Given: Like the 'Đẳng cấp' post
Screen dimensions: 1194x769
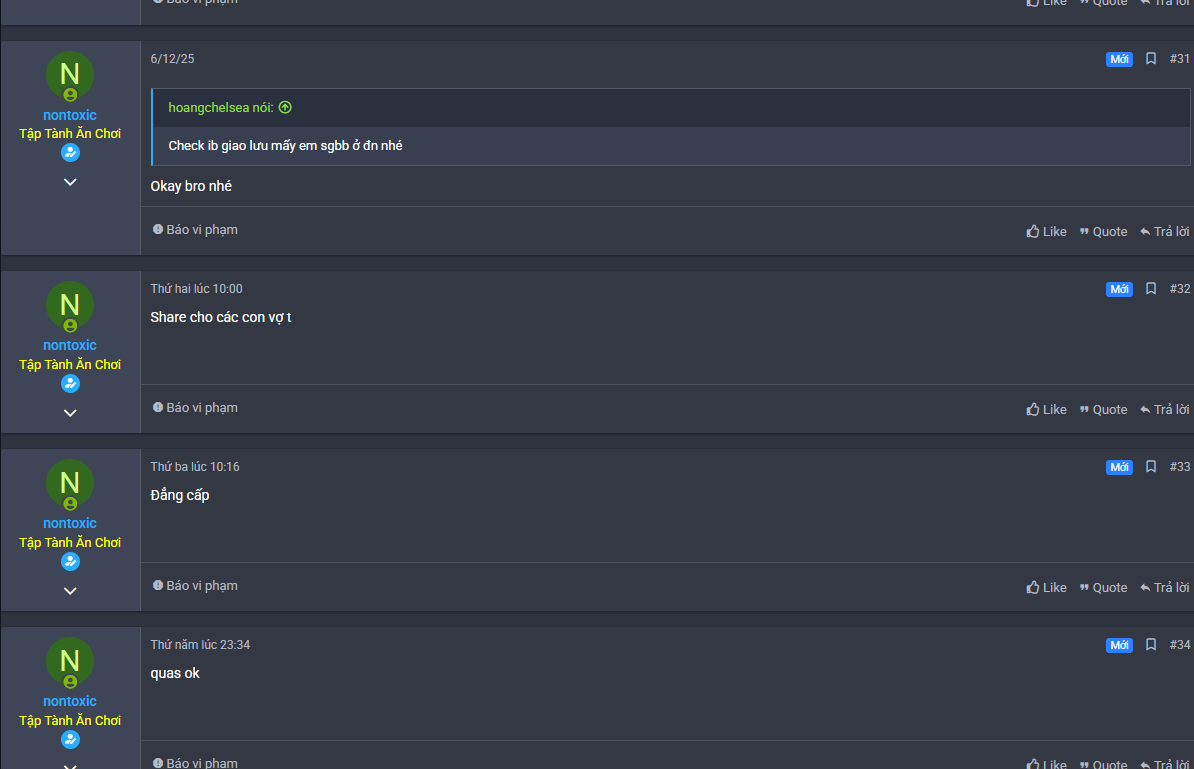Looking at the screenshot, I should [1046, 588].
